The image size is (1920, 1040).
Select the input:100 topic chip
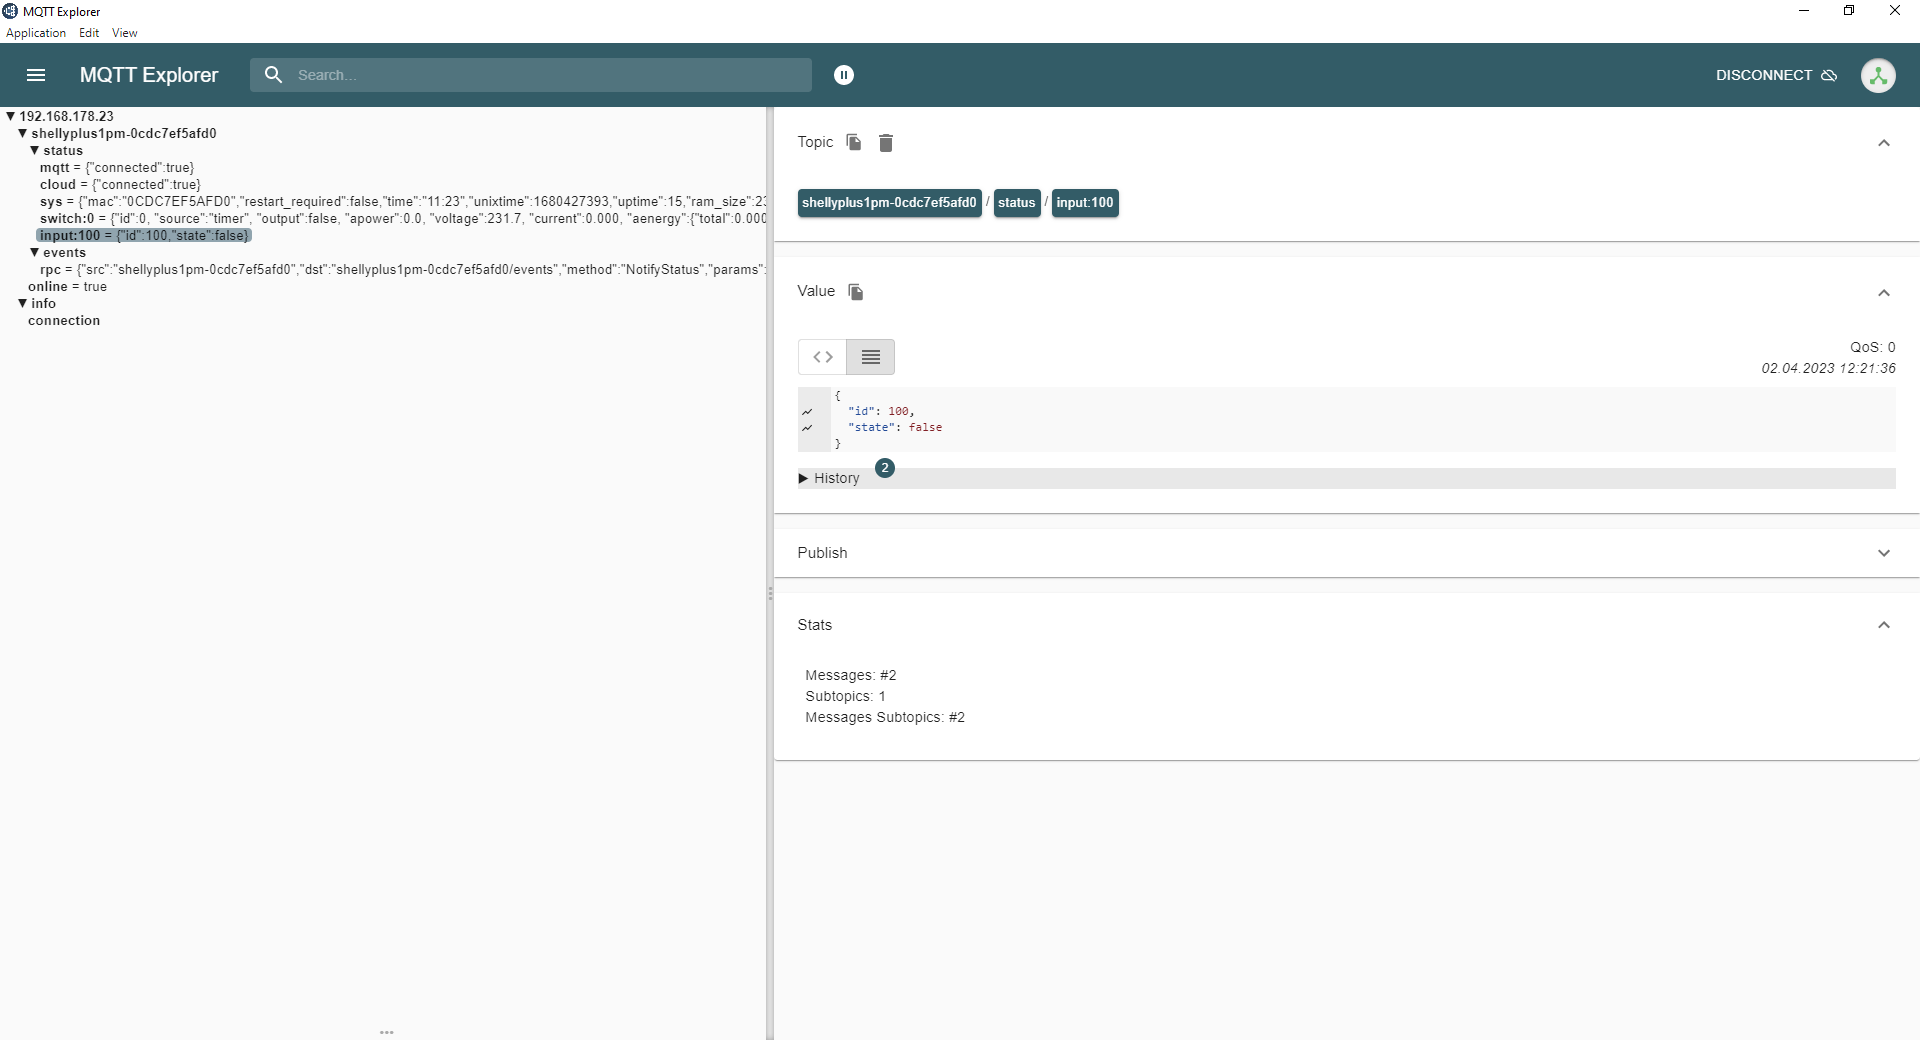pyautogui.click(x=1085, y=203)
